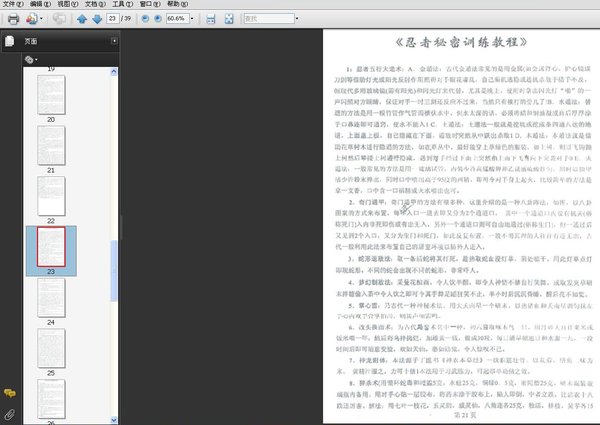This screenshot has width=600, height=425.
Task: Click the zoom in round button
Action: click(x=158, y=18)
